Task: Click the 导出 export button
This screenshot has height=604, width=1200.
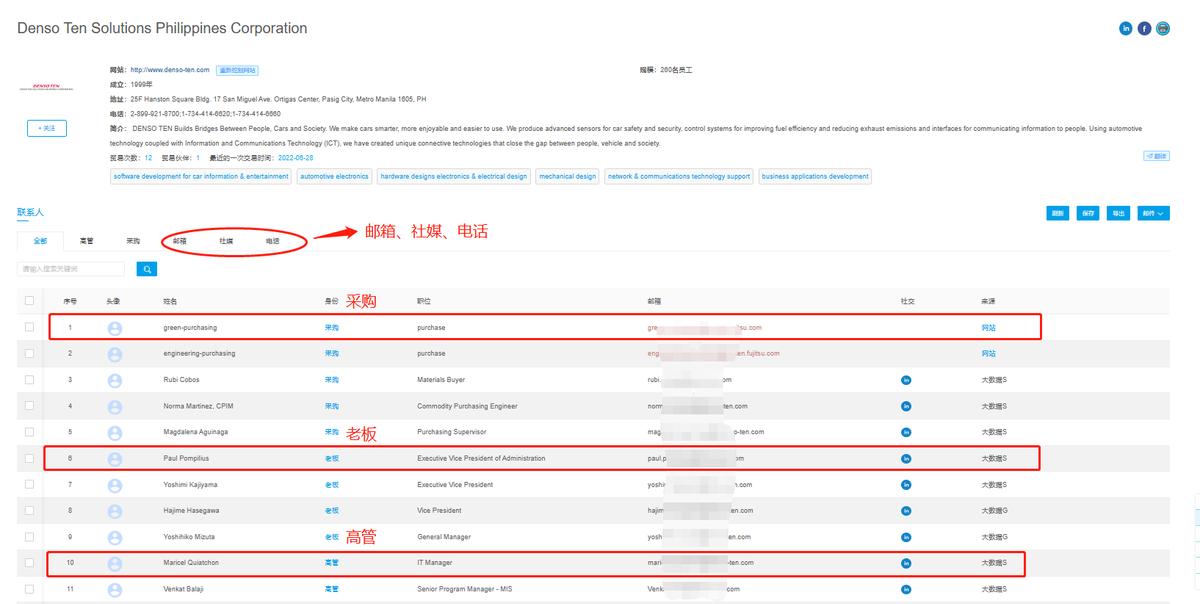Action: coord(1118,213)
